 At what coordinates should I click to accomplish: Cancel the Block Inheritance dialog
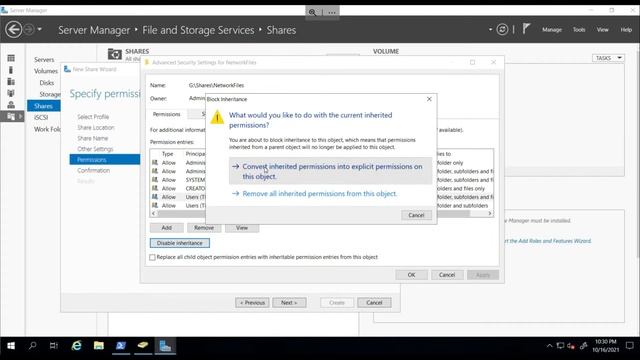[x=416, y=215]
